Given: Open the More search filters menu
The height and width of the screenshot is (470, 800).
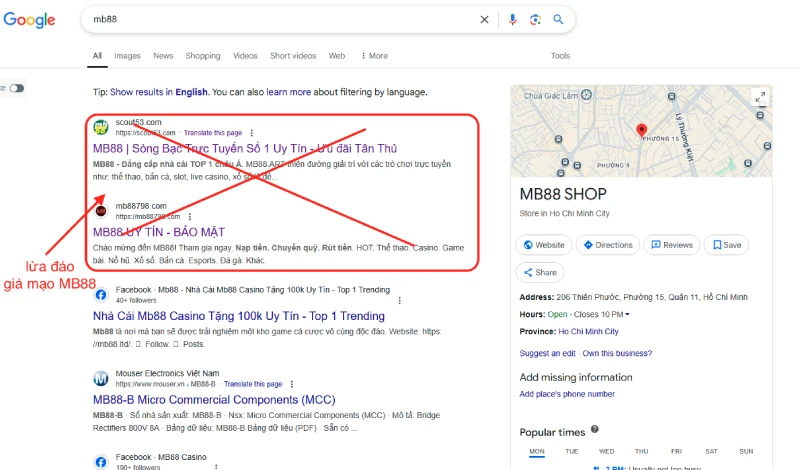Looking at the screenshot, I should 374,56.
